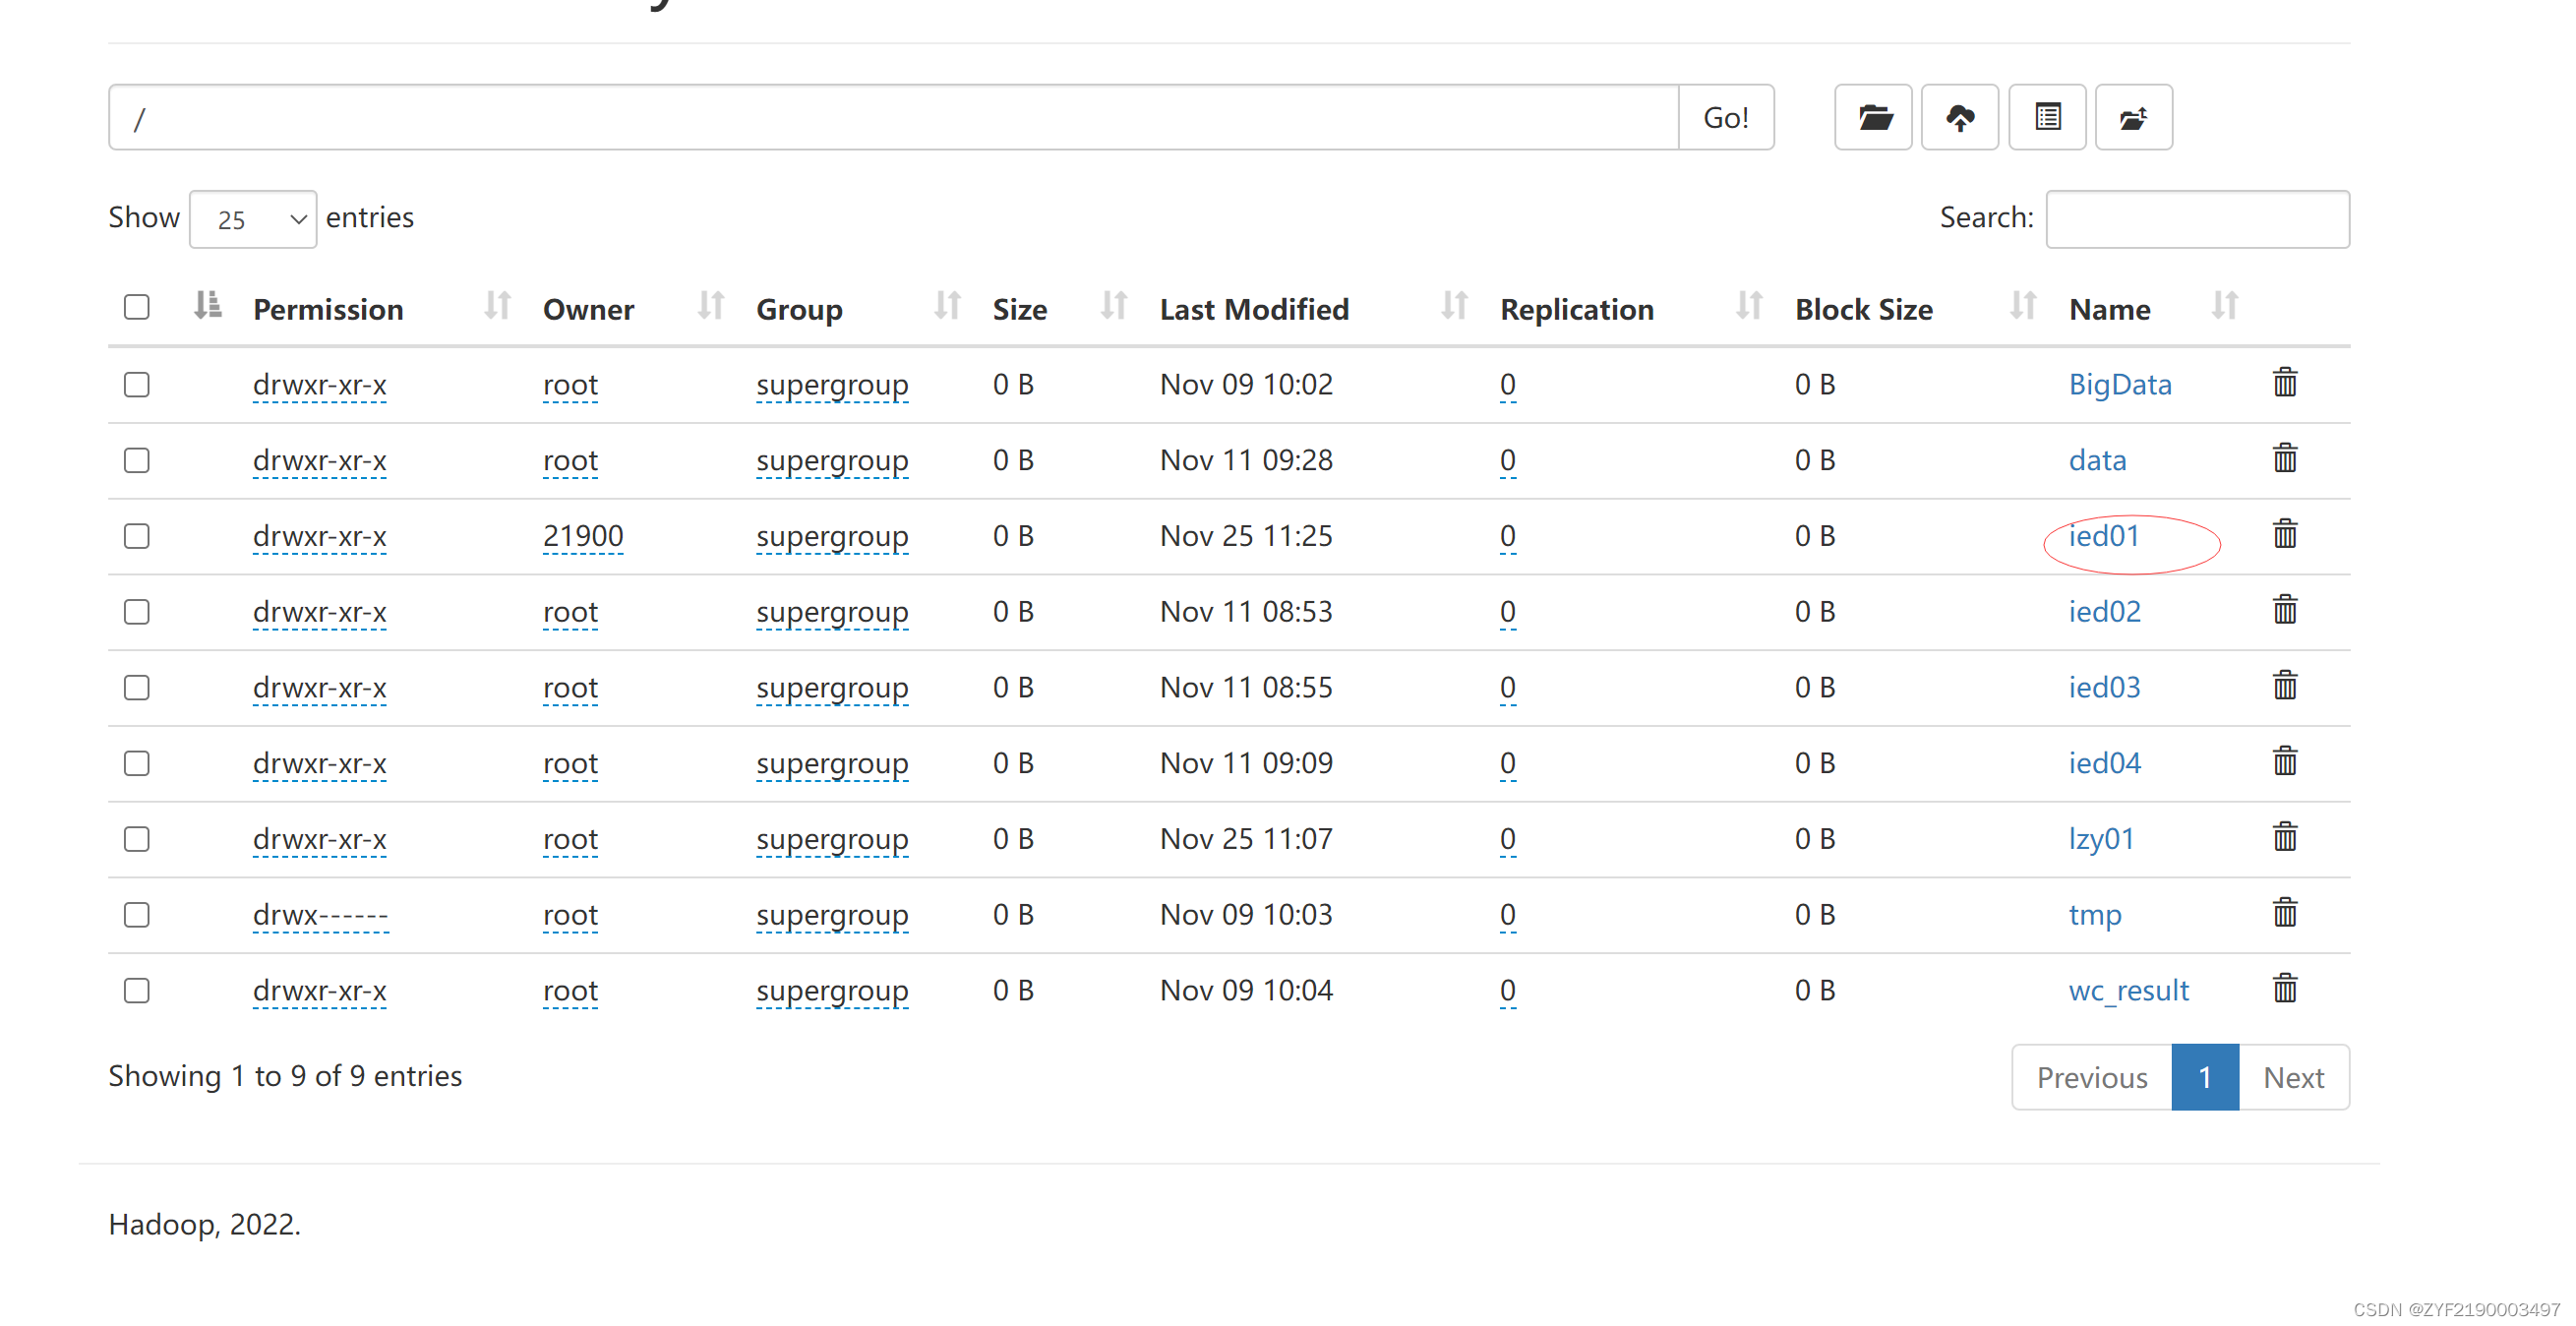Delete wc_result using its trash icon
This screenshot has width=2576, height=1326.
click(2284, 990)
